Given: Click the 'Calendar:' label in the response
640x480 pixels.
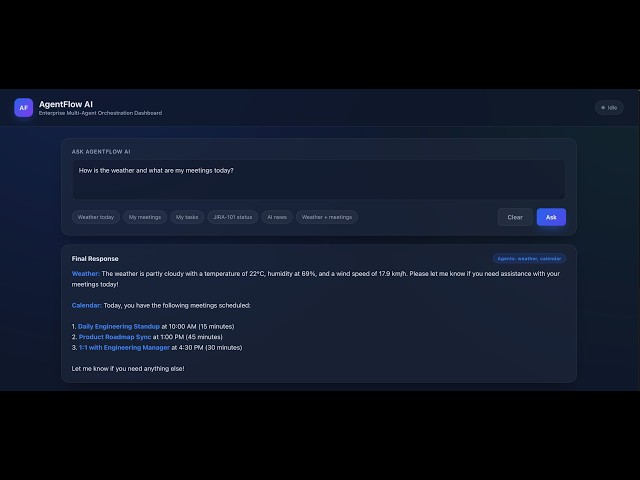Looking at the screenshot, I should [x=87, y=305].
